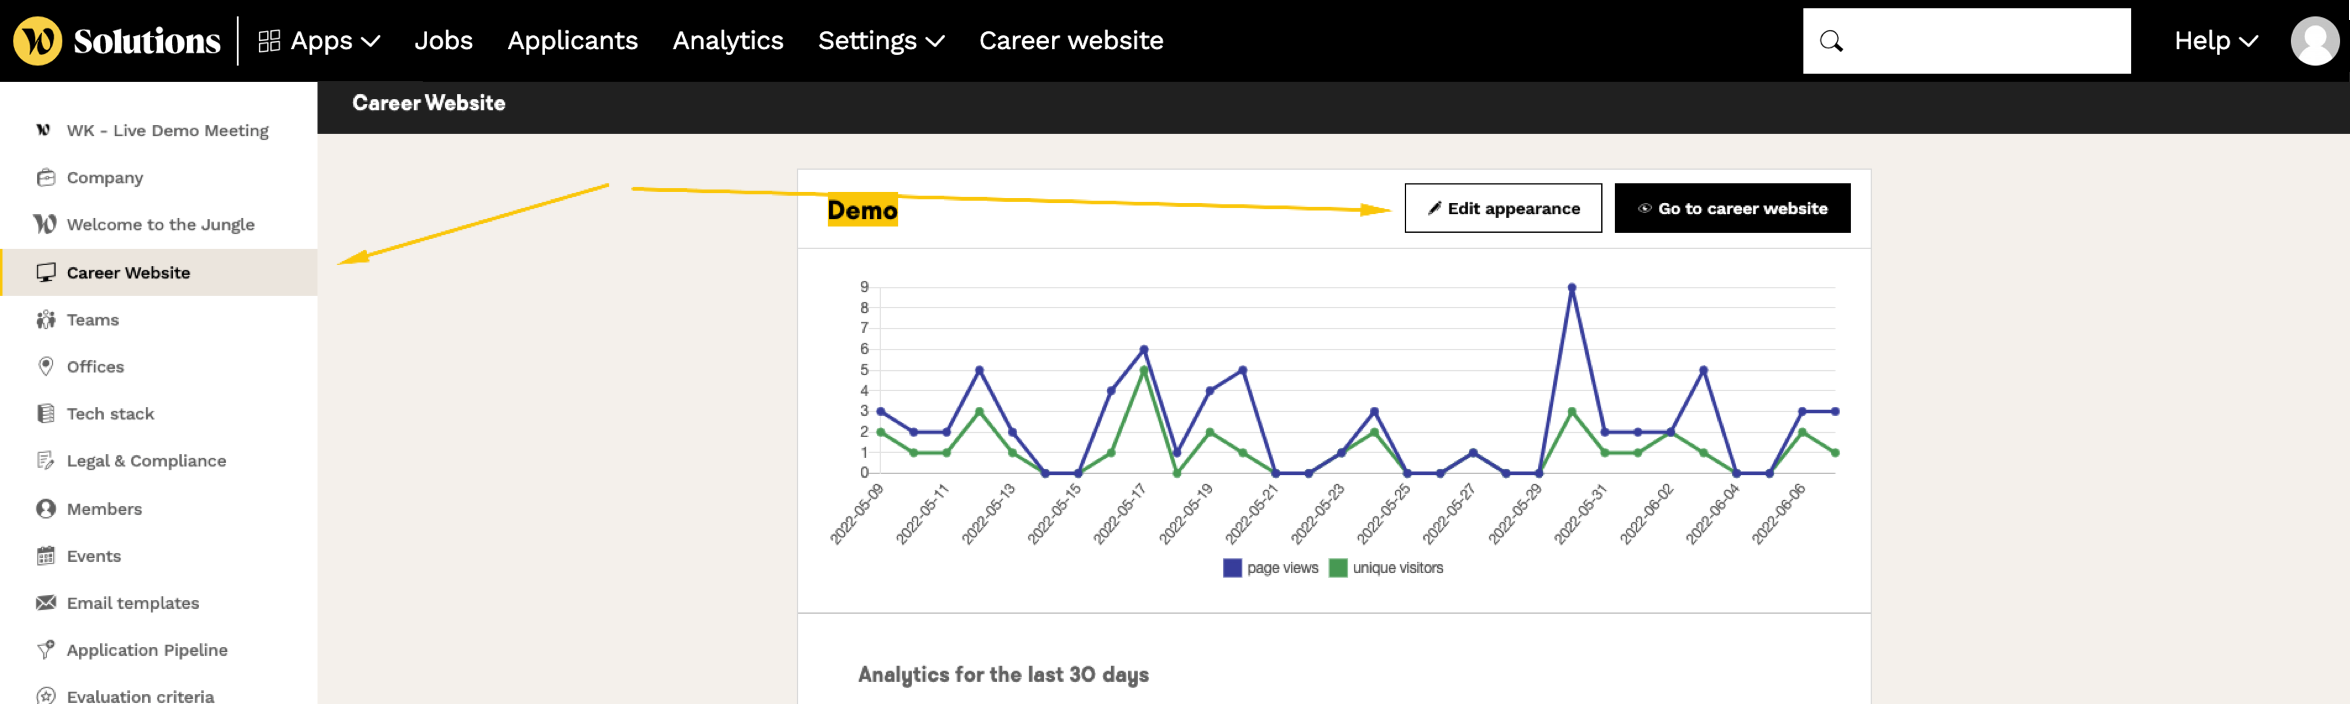Focus the search input field
2350x704 pixels.
tap(1984, 41)
